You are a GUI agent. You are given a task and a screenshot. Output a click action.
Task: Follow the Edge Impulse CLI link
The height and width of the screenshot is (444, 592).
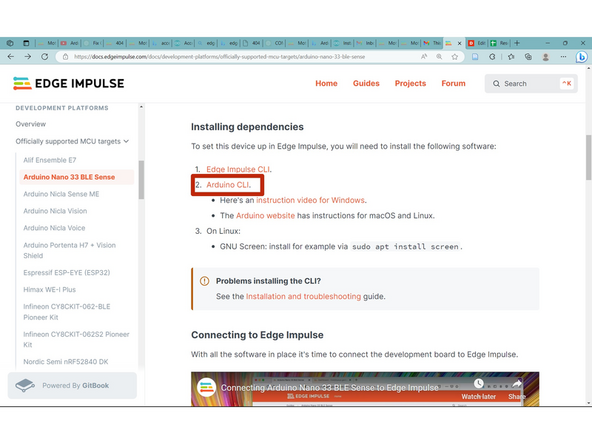[x=238, y=169]
